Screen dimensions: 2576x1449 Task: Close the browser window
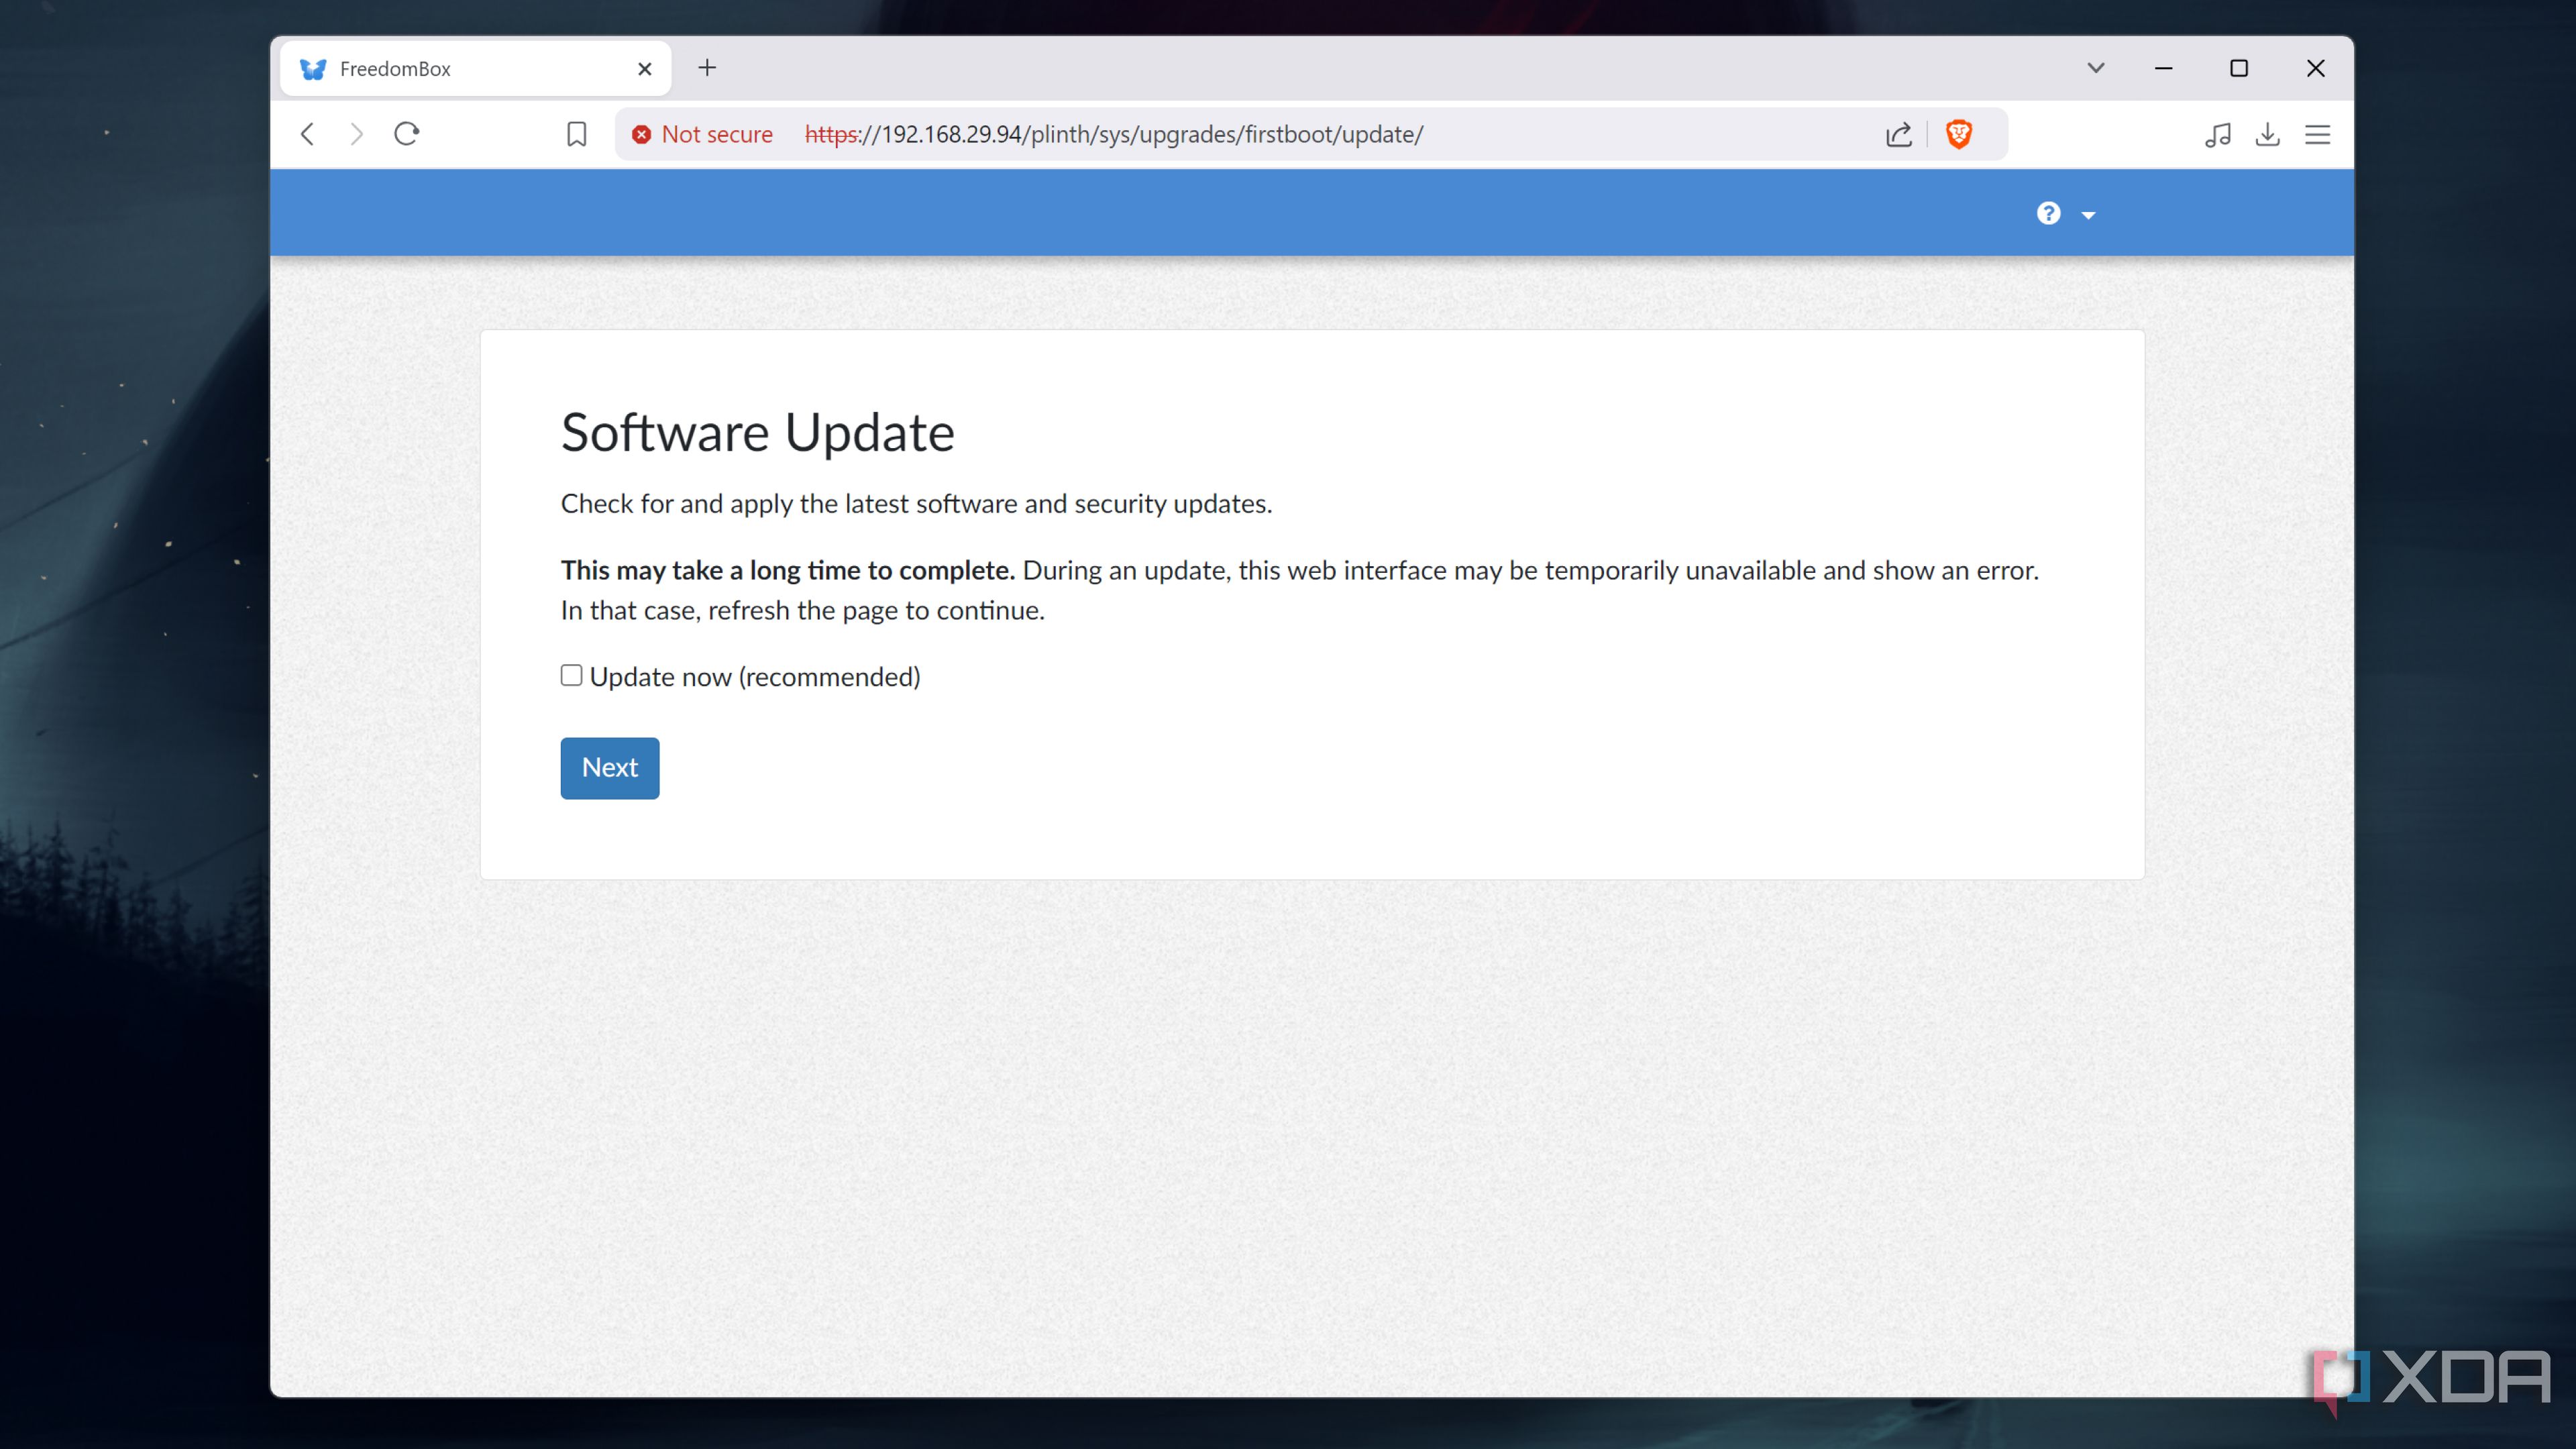(2316, 68)
